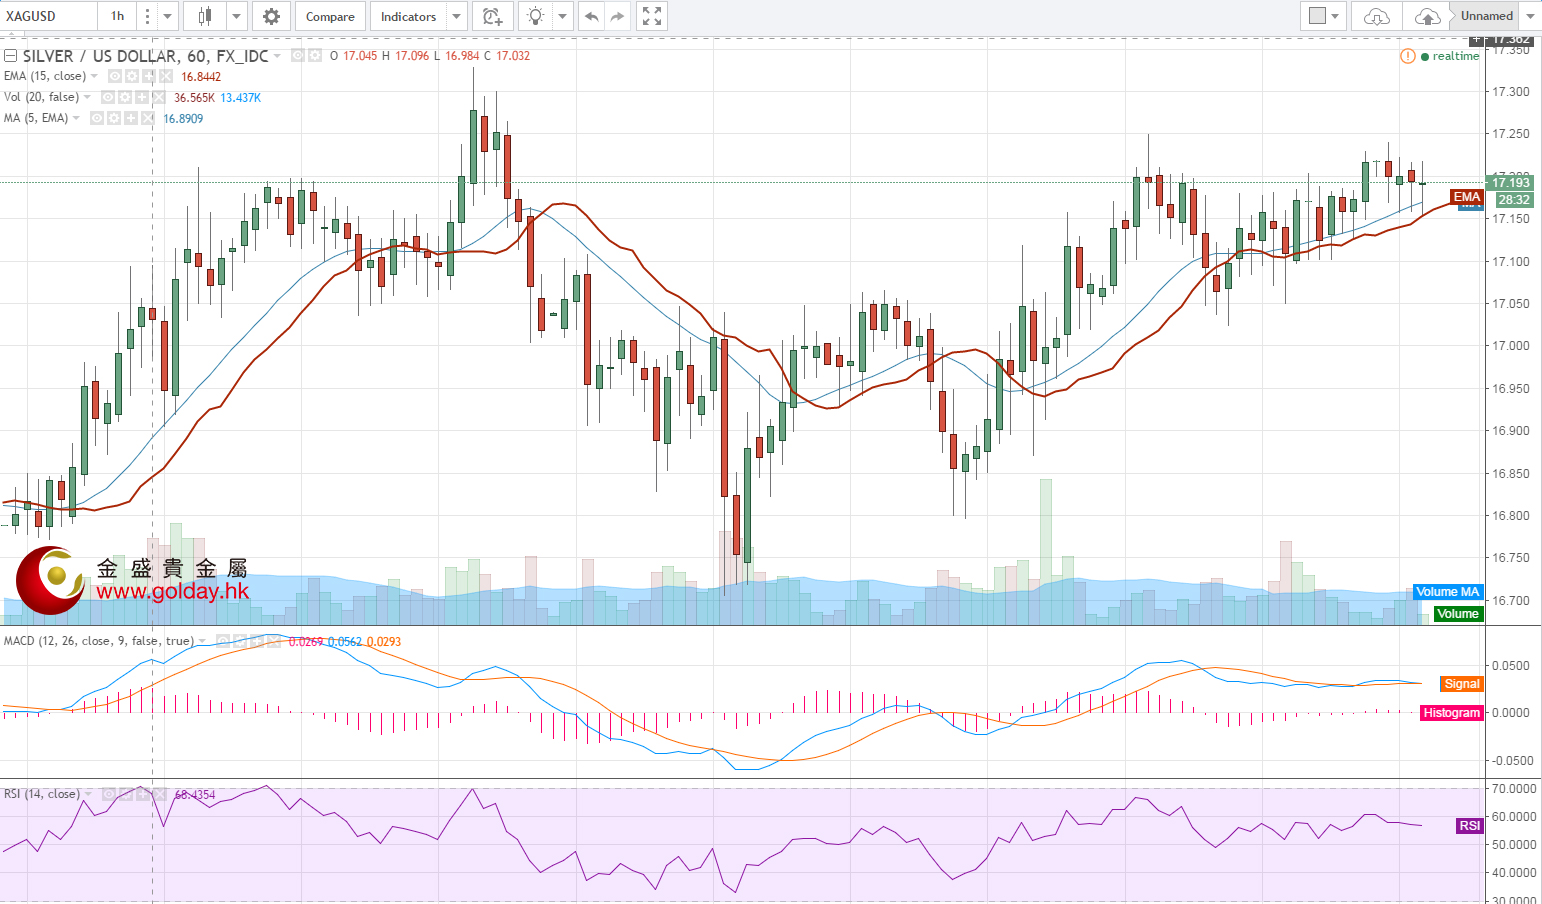Hide the MACD indicator with eye icon
The width and height of the screenshot is (1542, 904).
223,641
